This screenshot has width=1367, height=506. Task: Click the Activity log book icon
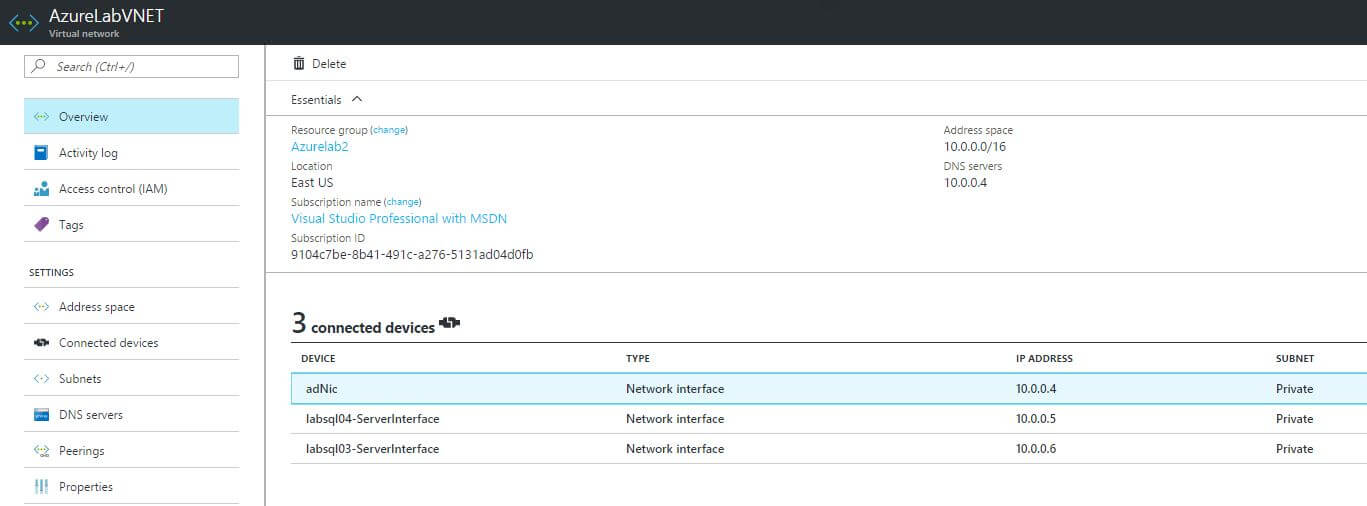click(x=41, y=153)
